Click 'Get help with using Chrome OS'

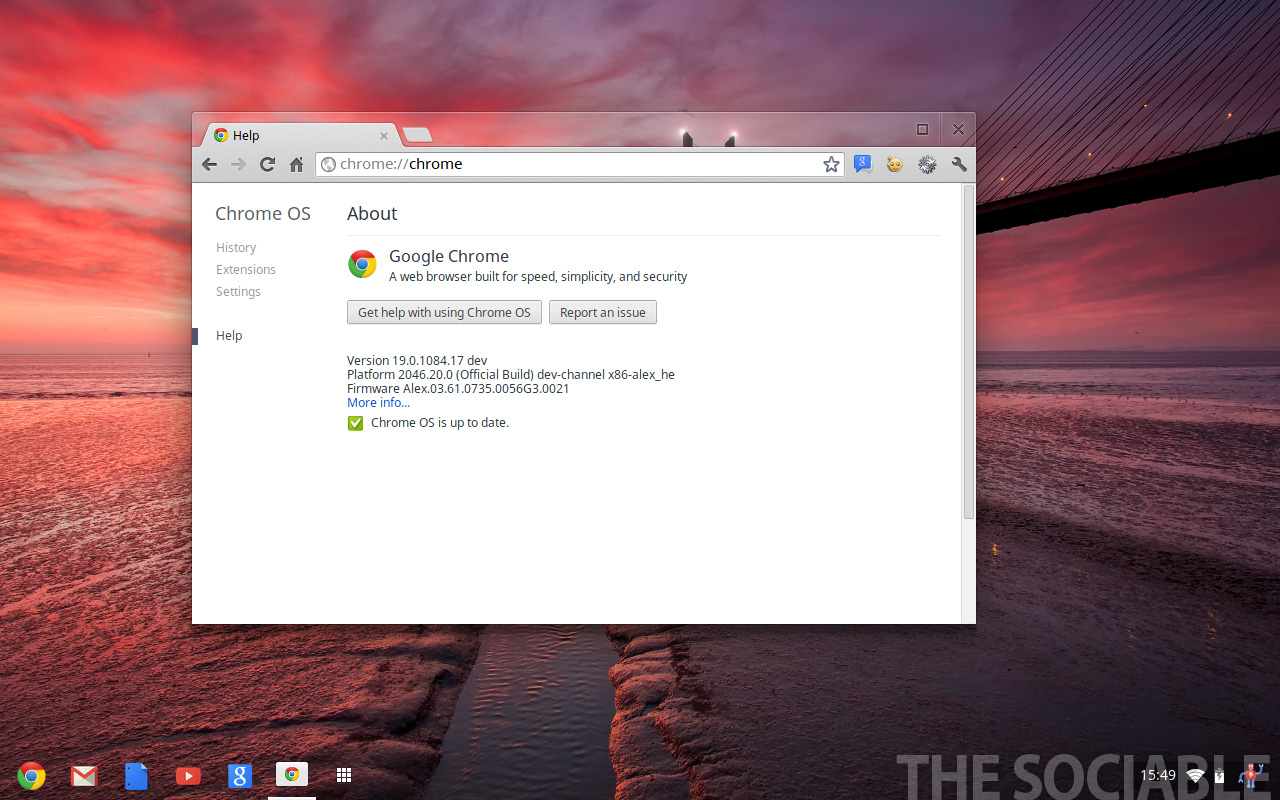click(444, 313)
